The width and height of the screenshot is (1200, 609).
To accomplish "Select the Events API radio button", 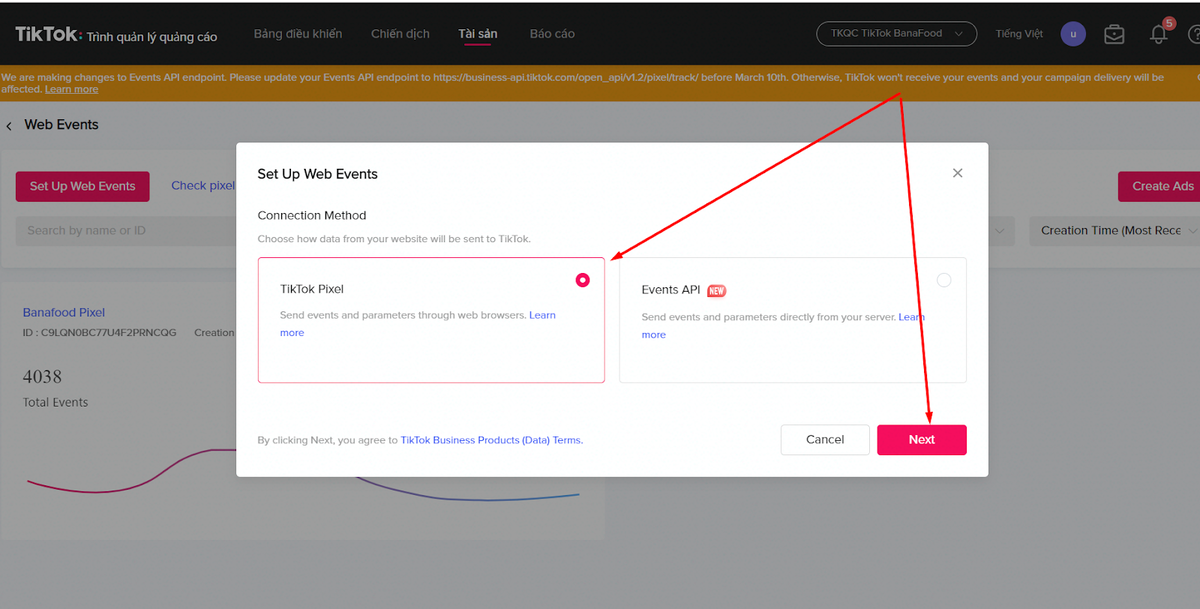I will click(x=944, y=281).
